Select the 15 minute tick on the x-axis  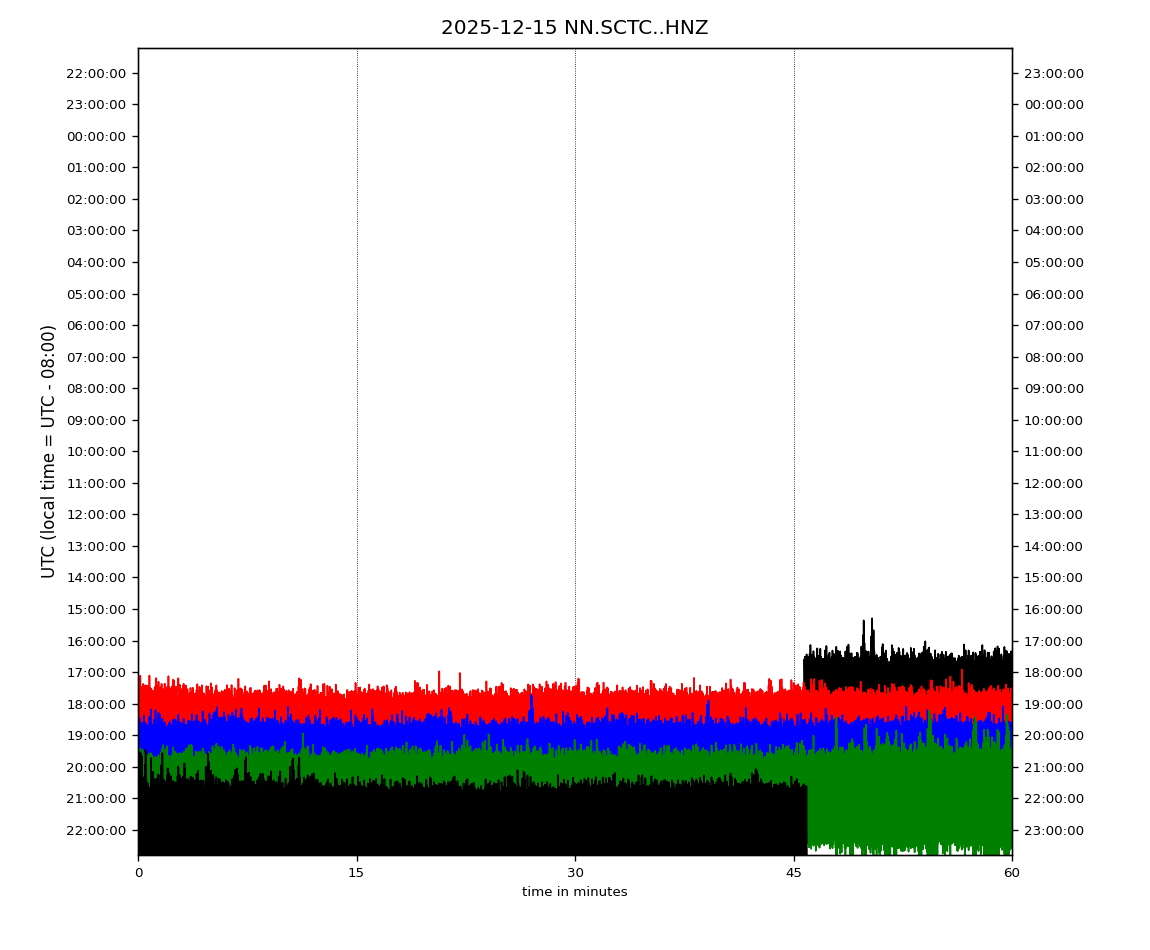coord(356,873)
